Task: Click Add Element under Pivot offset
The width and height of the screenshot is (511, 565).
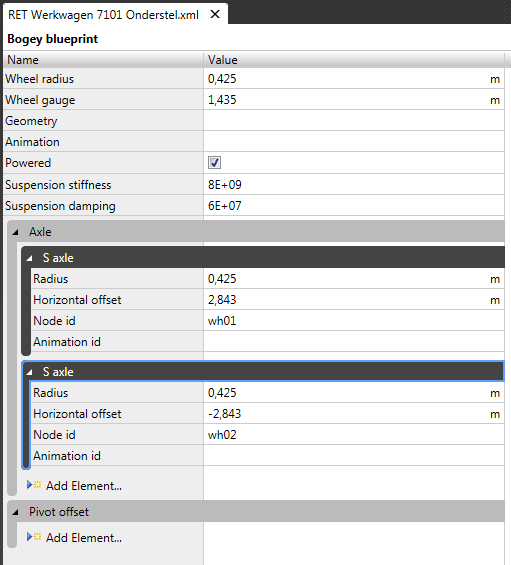Action: (84, 538)
